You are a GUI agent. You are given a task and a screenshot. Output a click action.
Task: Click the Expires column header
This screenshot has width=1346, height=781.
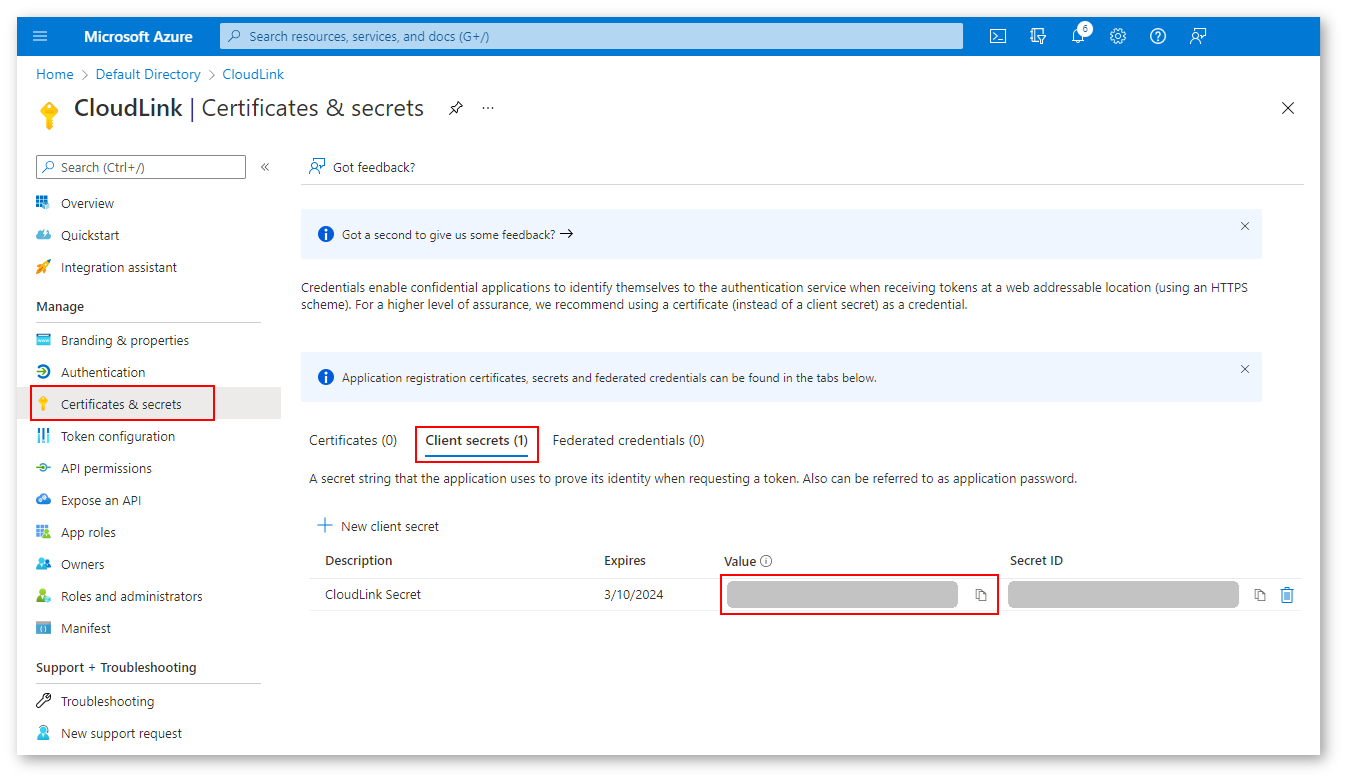pos(625,560)
